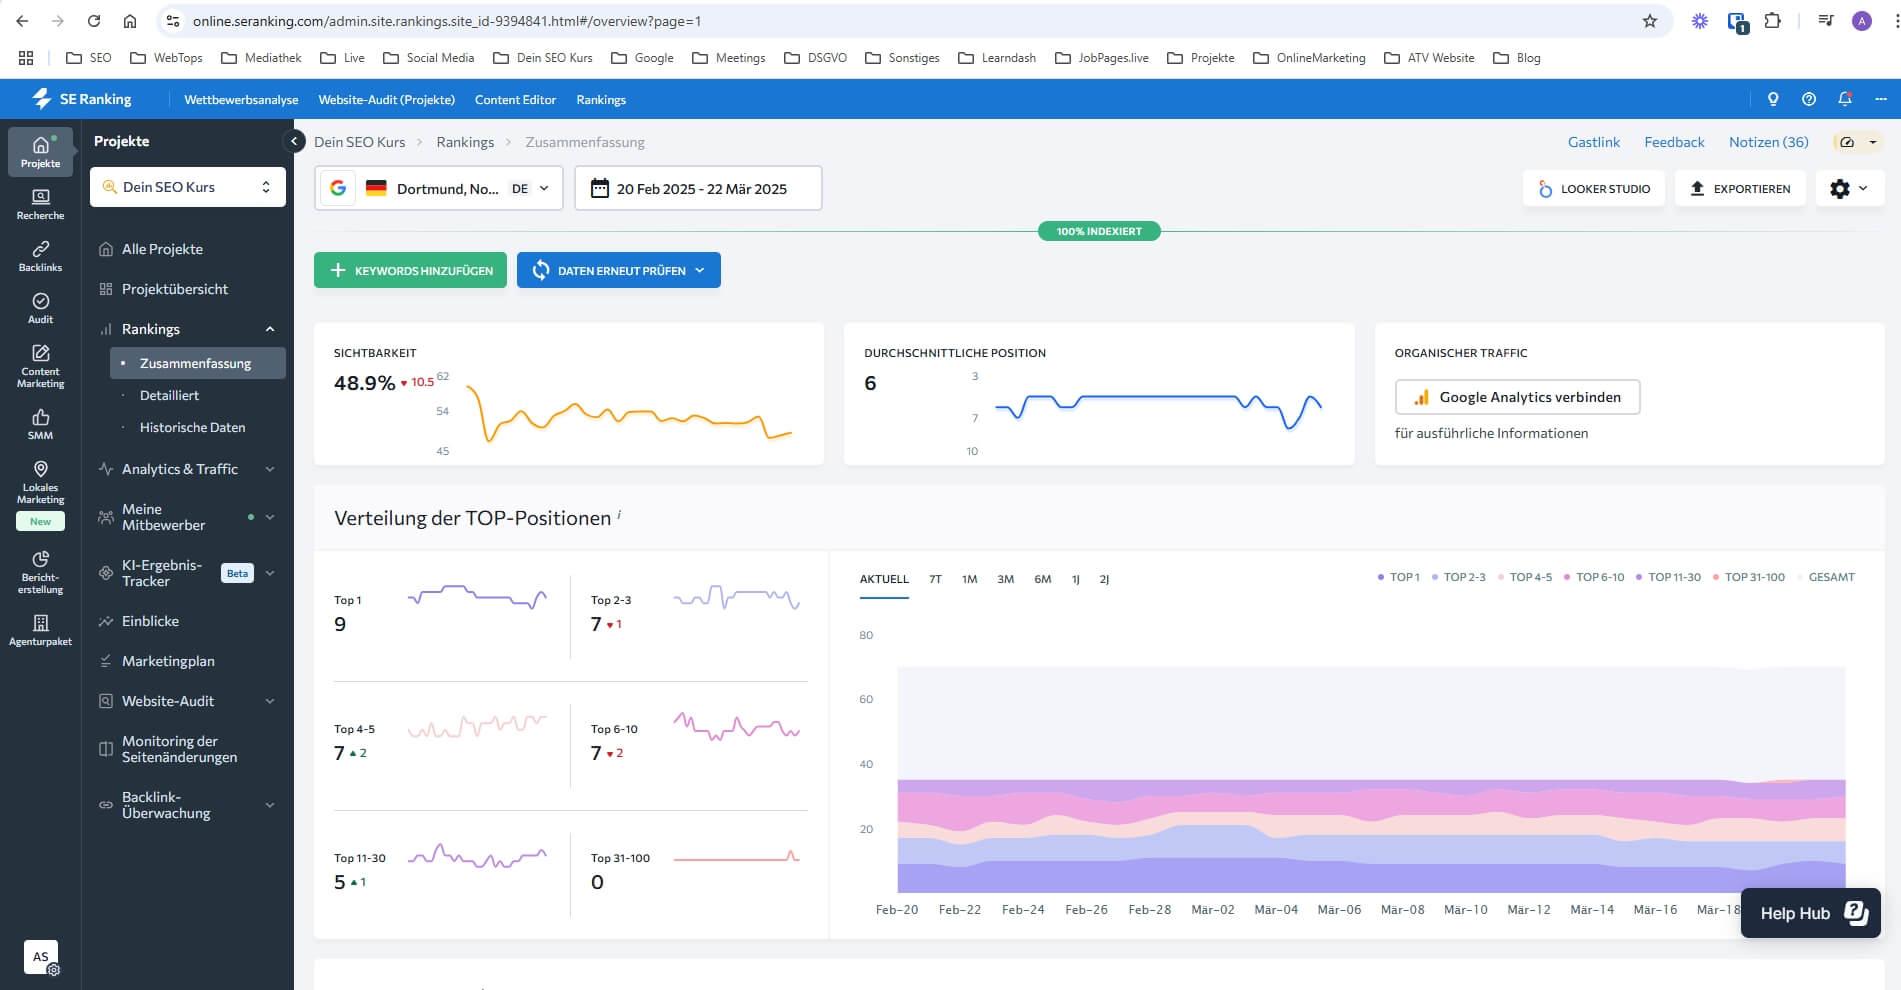Open Website-Audit (Projekte) top menu
The height and width of the screenshot is (990, 1901).
point(386,99)
